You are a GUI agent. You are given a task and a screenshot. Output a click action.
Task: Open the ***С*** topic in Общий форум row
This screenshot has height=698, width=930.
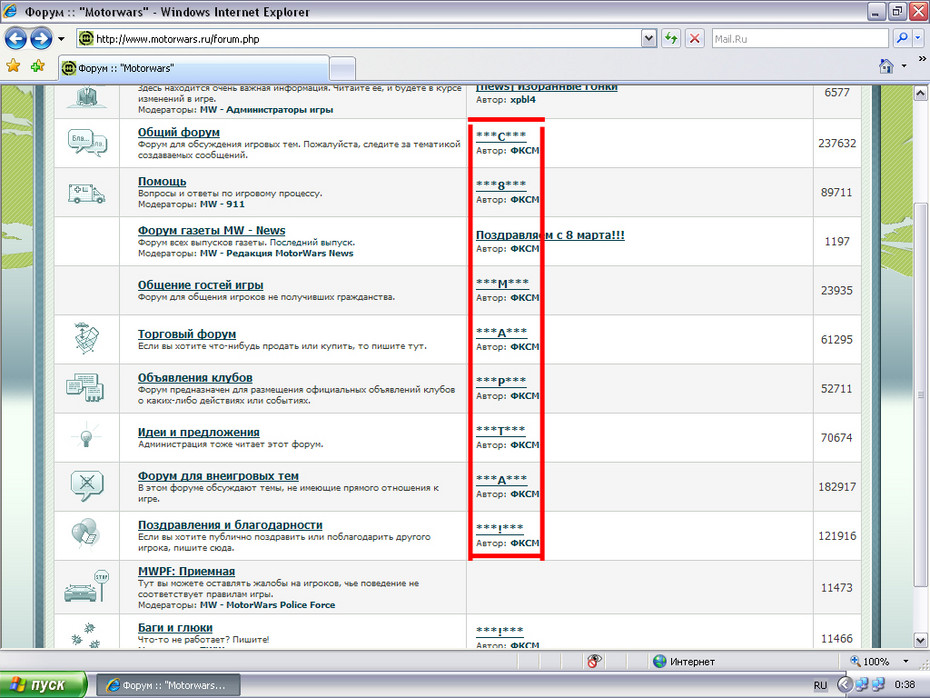[501, 136]
